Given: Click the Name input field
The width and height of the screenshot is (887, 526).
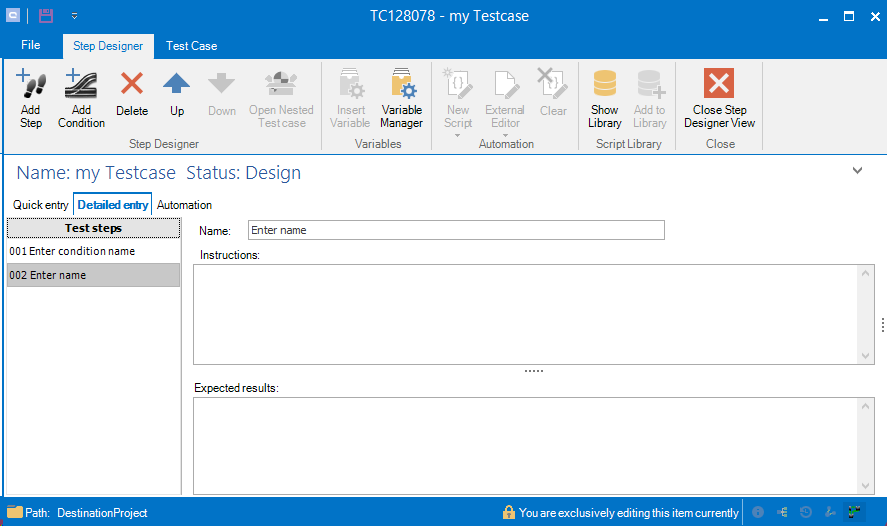Looking at the screenshot, I should [x=455, y=230].
